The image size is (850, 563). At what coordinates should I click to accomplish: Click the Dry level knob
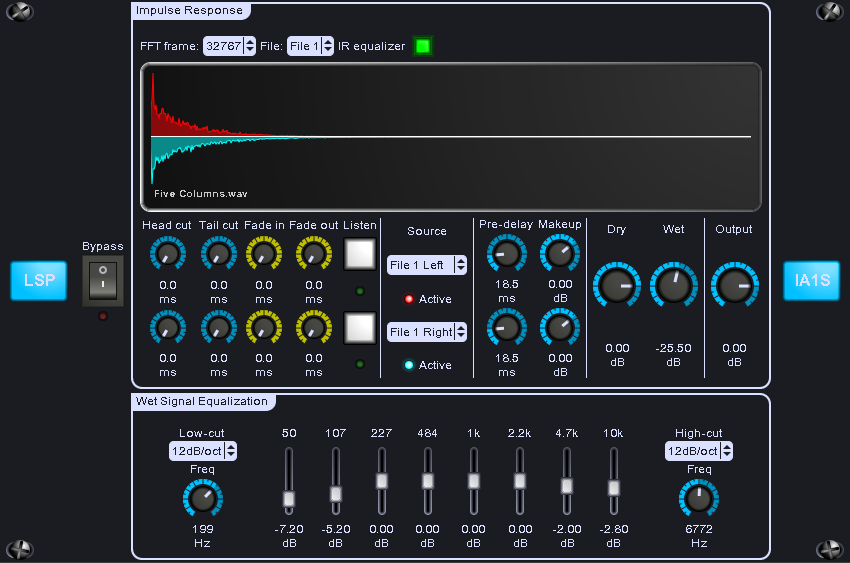click(x=617, y=286)
